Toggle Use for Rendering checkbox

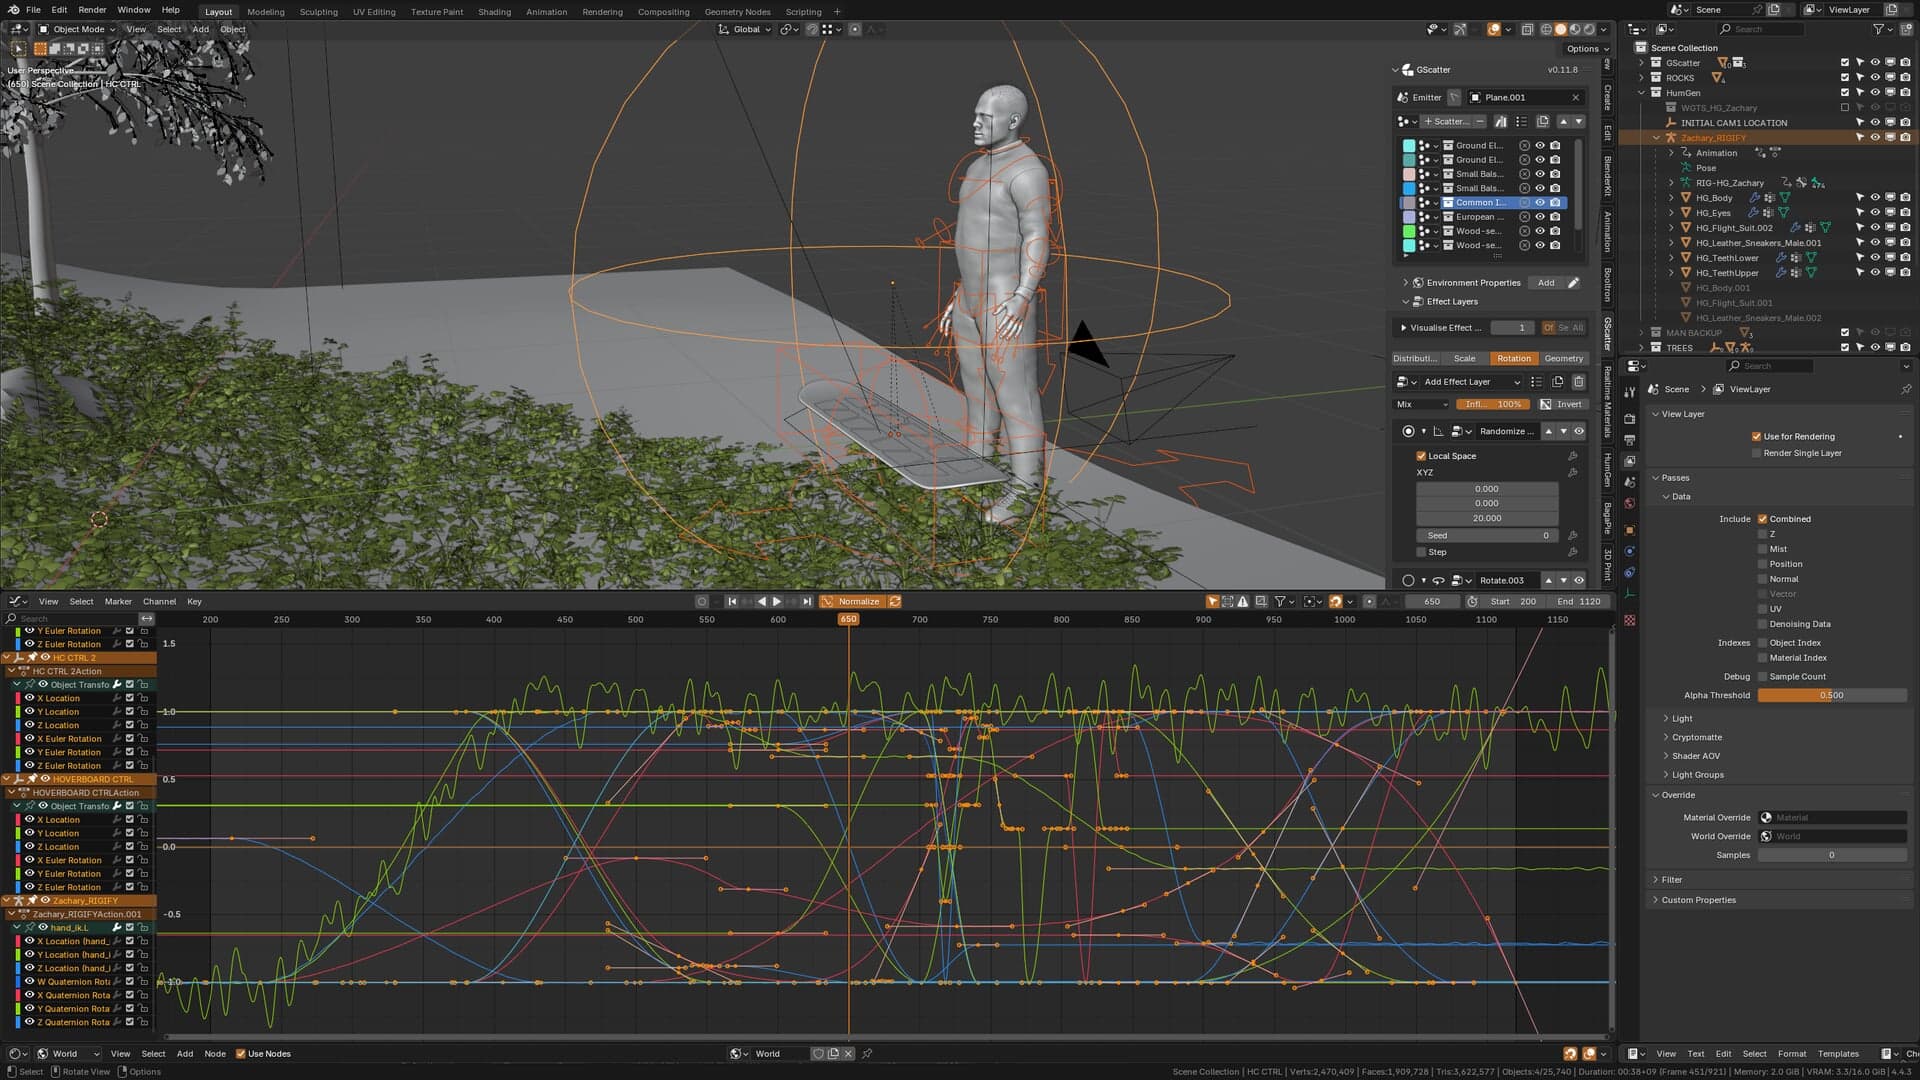pyautogui.click(x=1756, y=436)
